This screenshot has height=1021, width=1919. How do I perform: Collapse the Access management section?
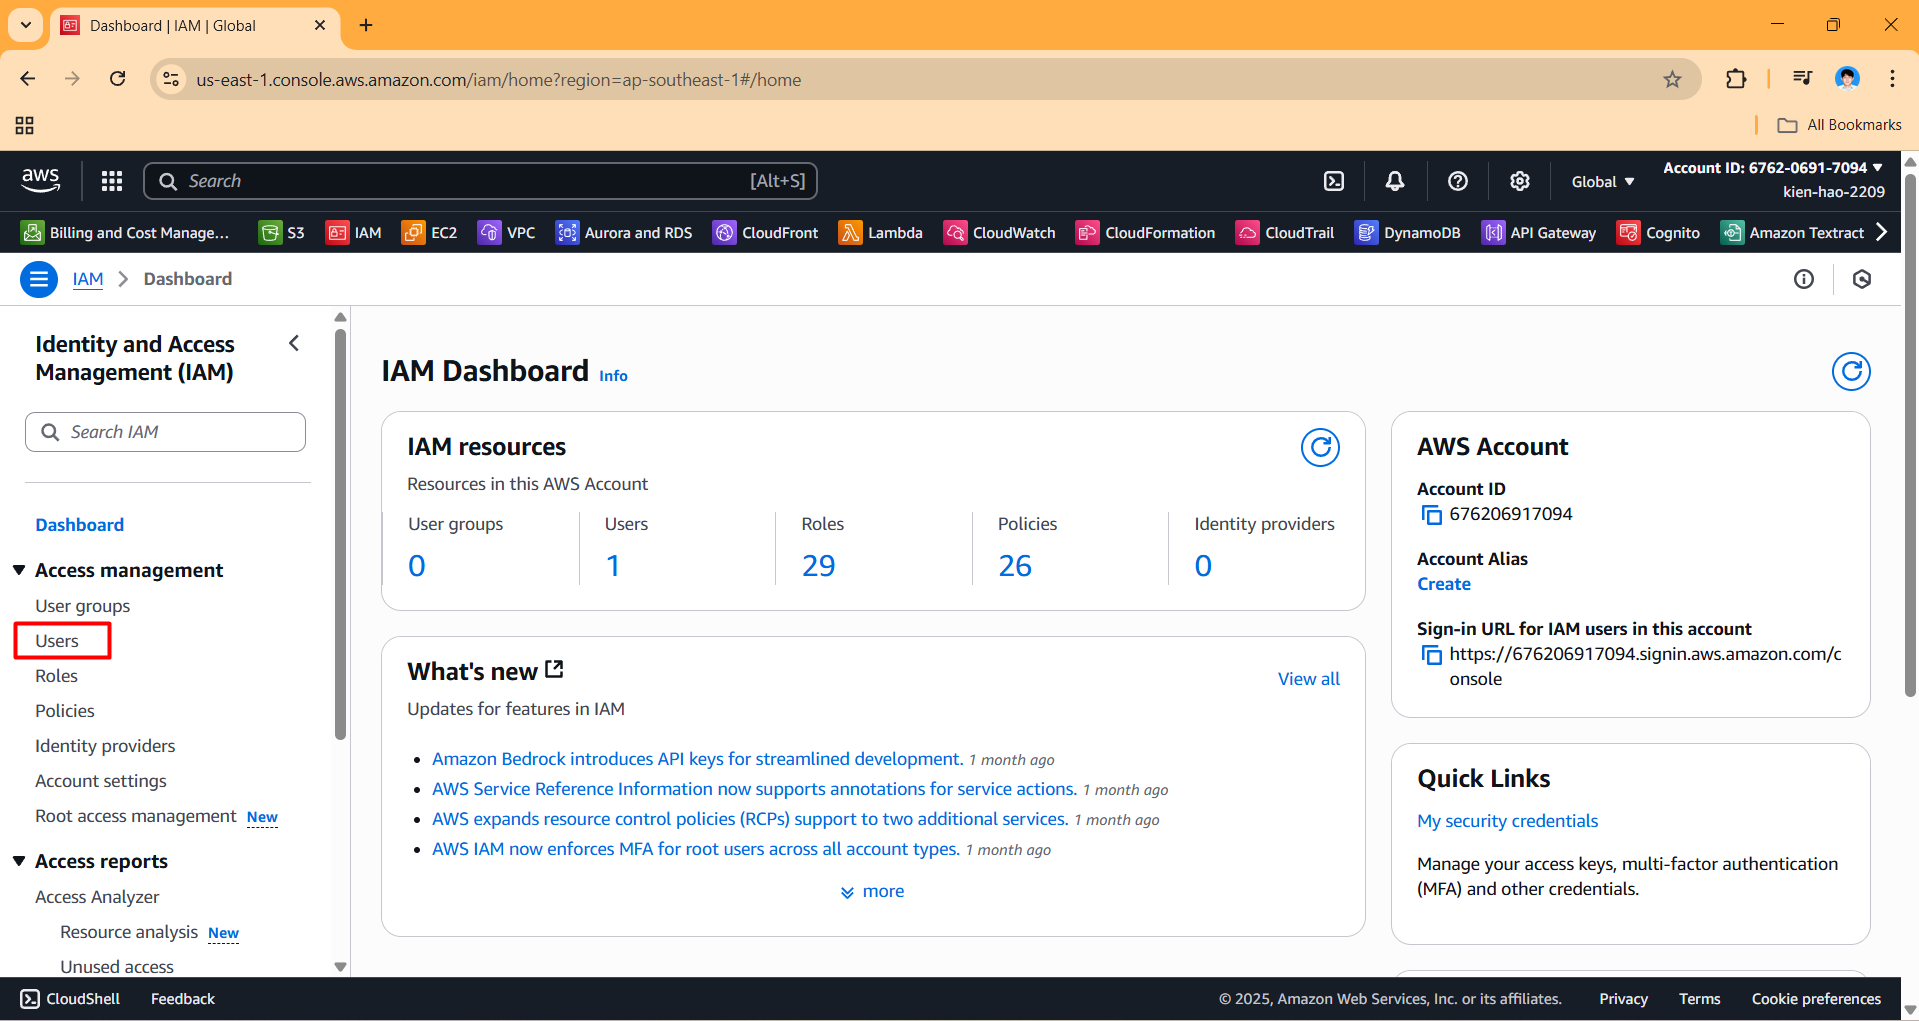(x=19, y=570)
